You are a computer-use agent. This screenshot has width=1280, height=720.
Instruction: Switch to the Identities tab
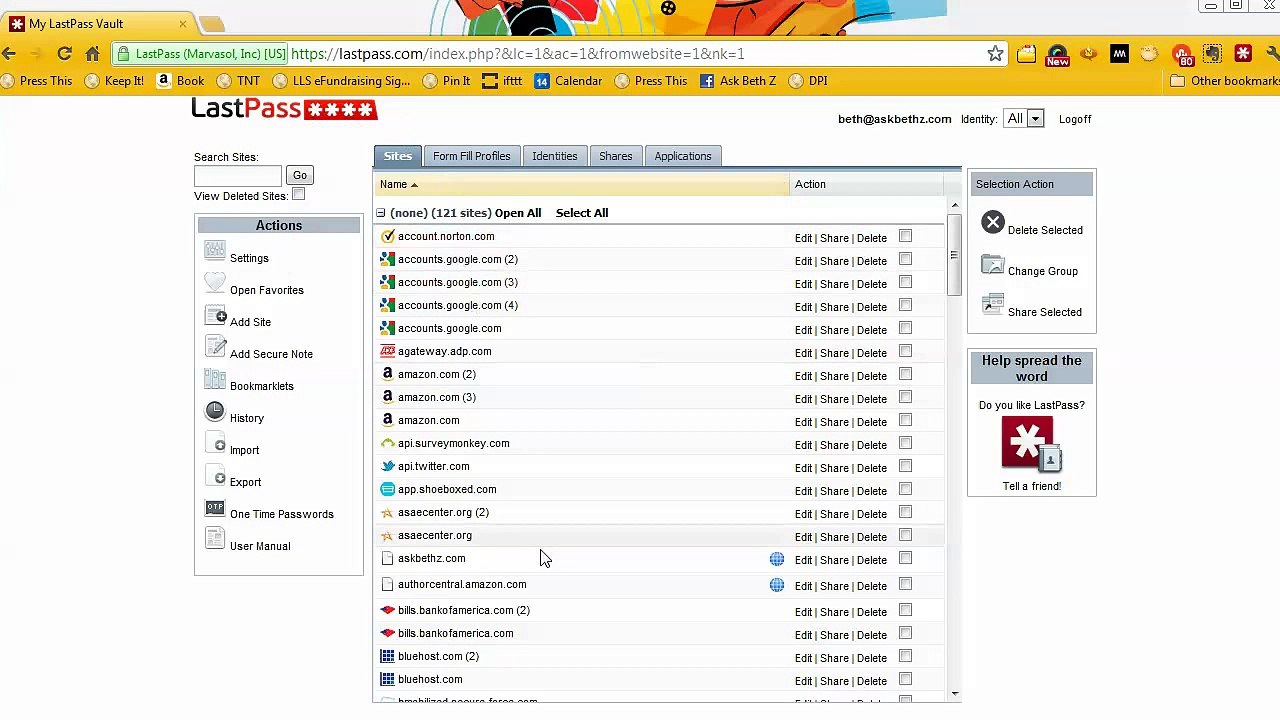[554, 156]
